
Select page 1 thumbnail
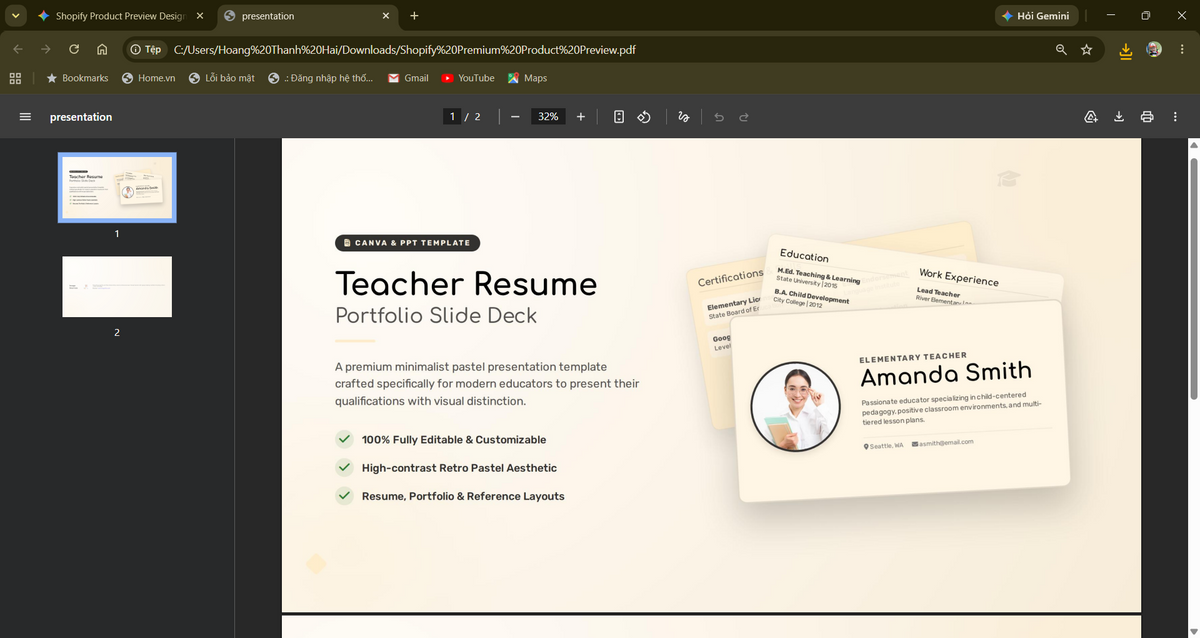[117, 188]
